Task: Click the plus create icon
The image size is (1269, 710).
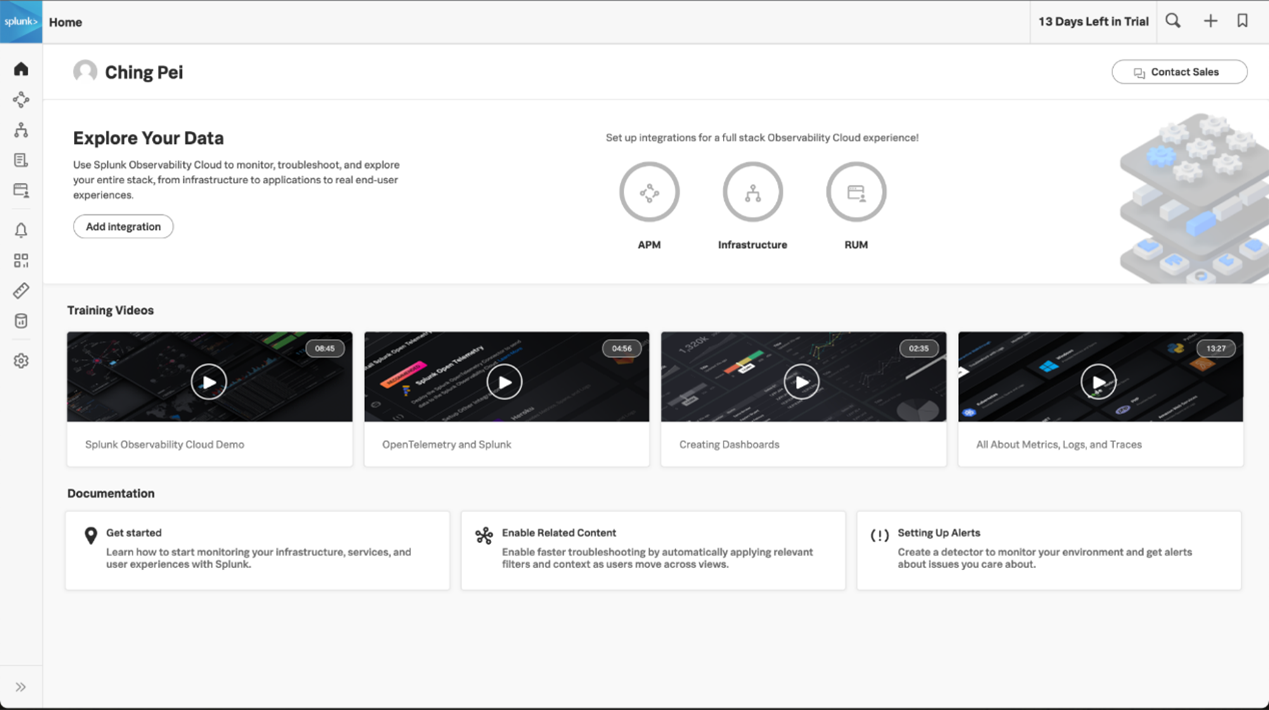Action: click(1210, 21)
